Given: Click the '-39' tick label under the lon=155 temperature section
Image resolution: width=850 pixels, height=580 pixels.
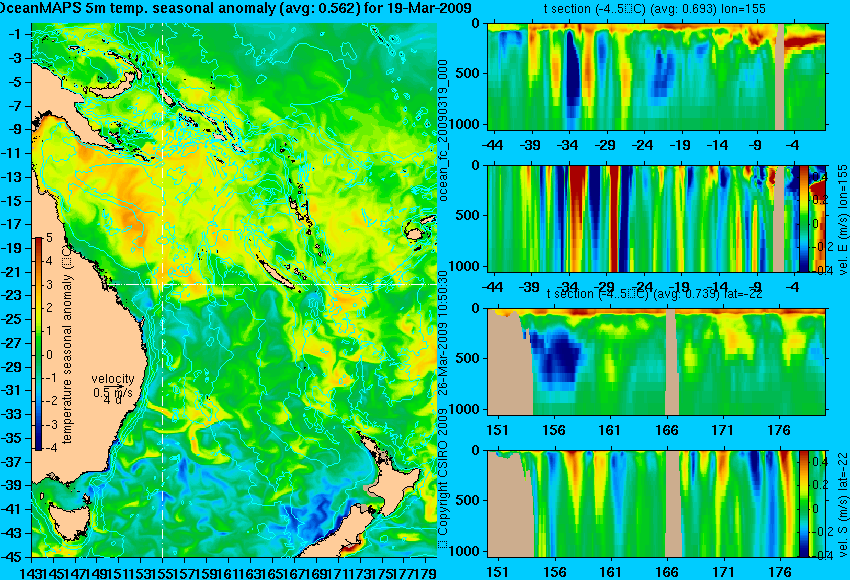Looking at the screenshot, I should (x=530, y=145).
